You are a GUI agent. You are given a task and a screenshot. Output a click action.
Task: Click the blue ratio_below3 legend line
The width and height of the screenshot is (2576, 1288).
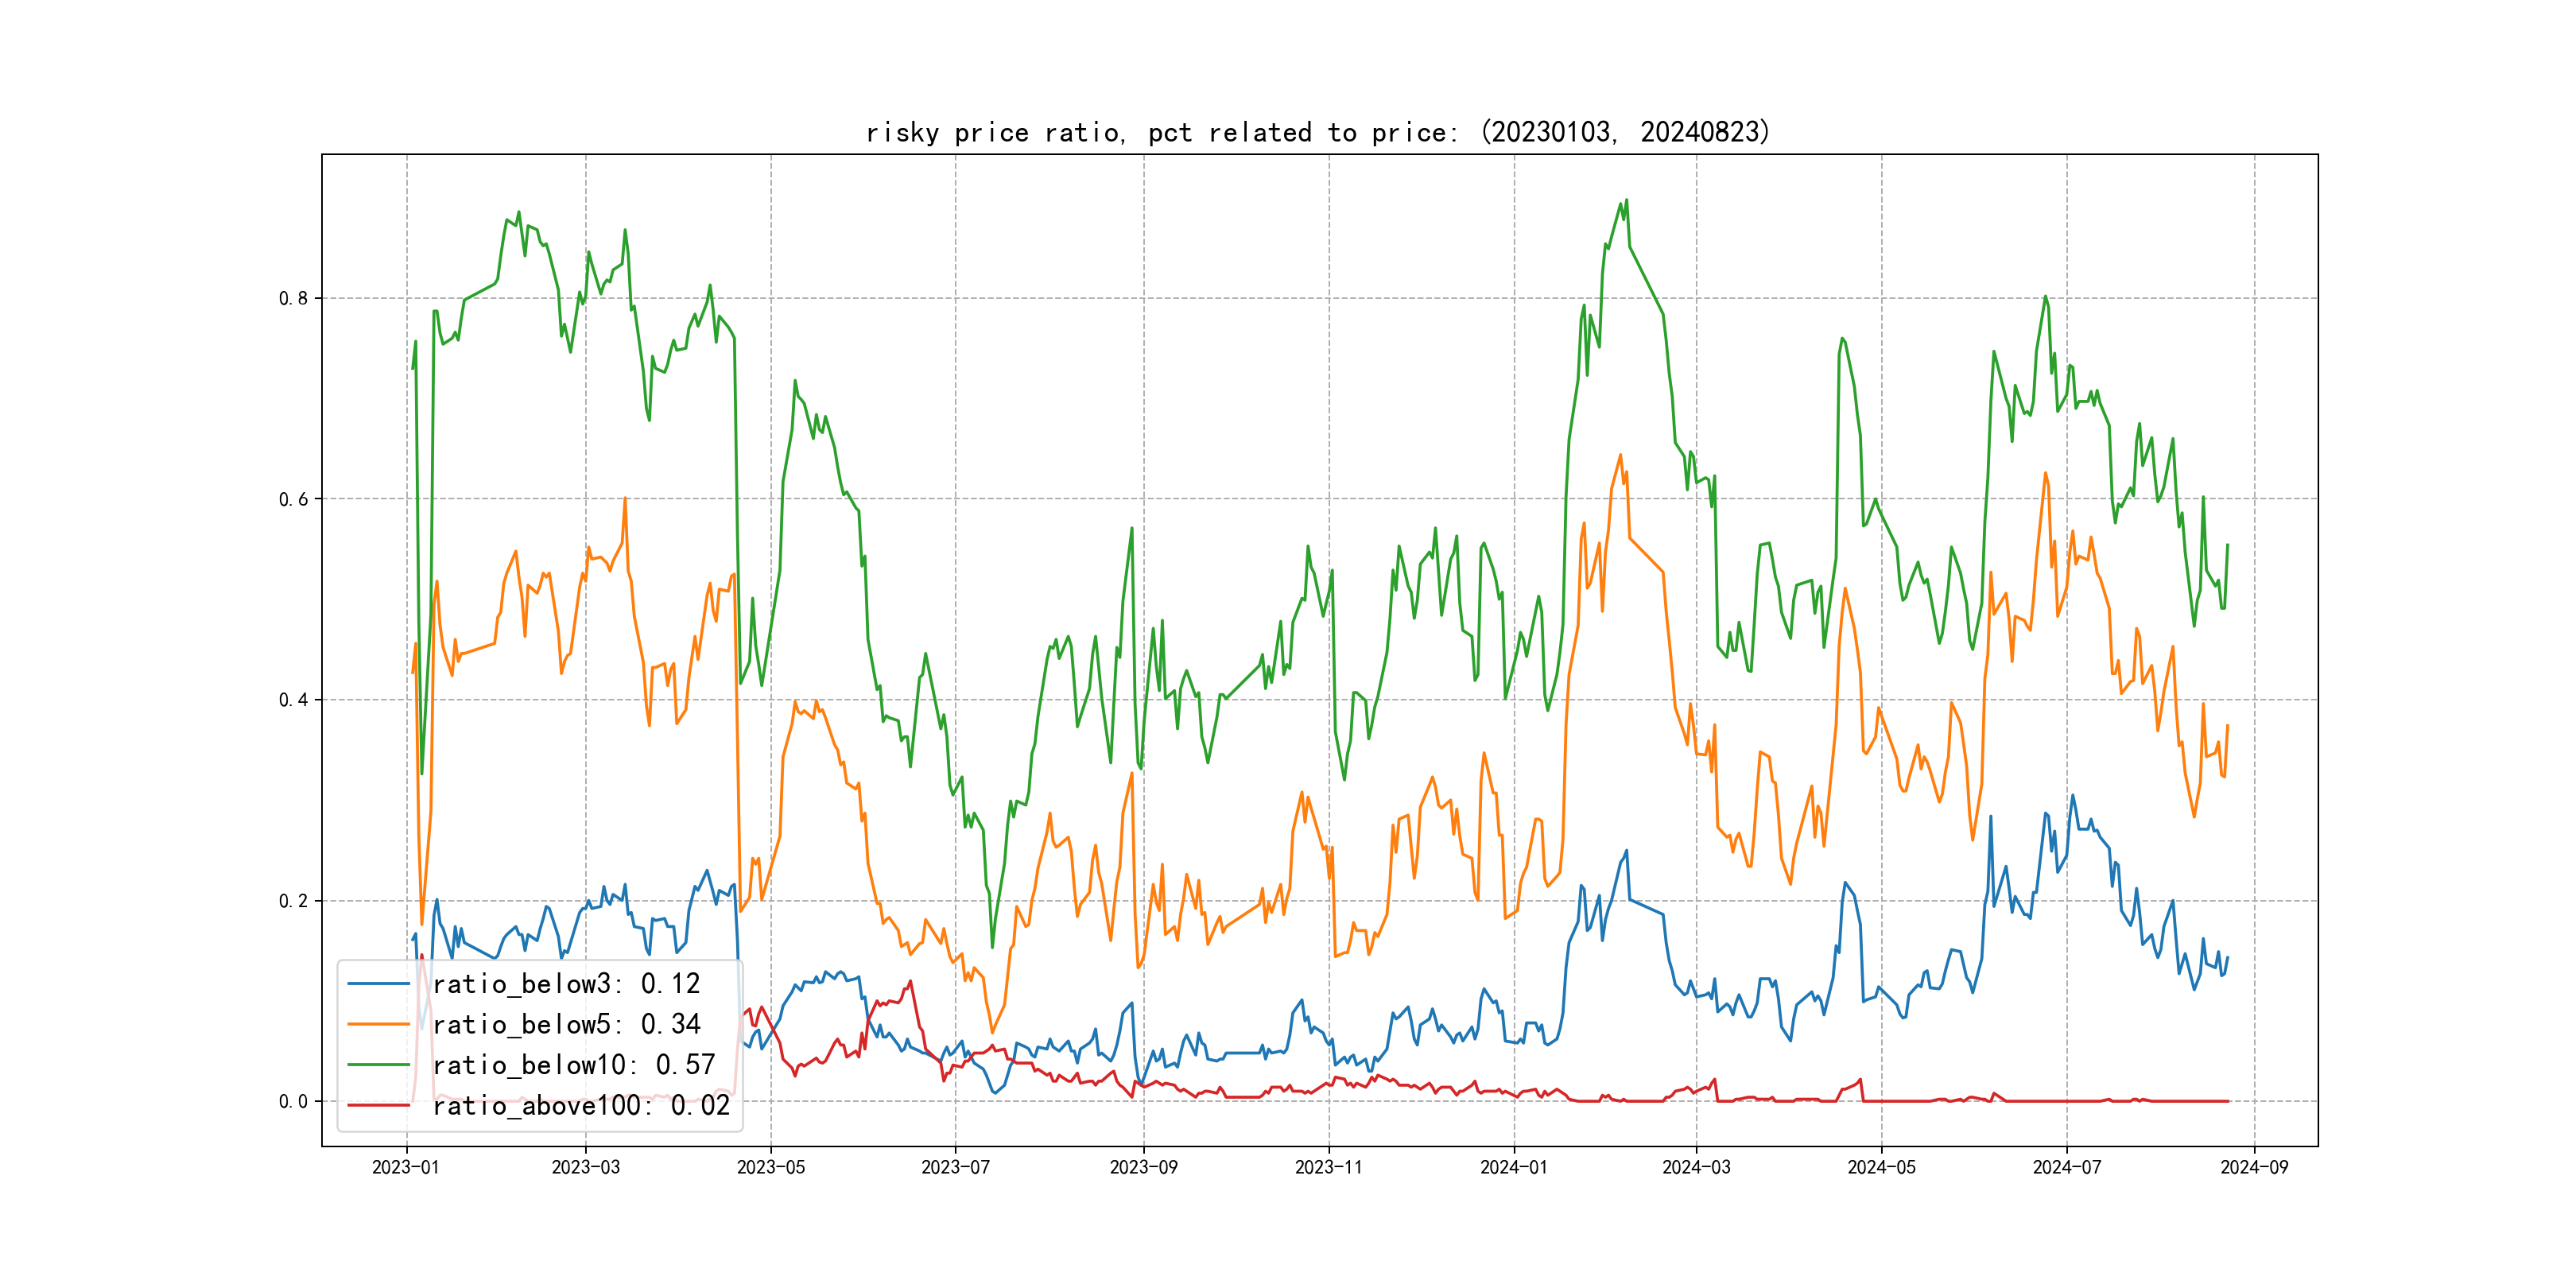378,984
